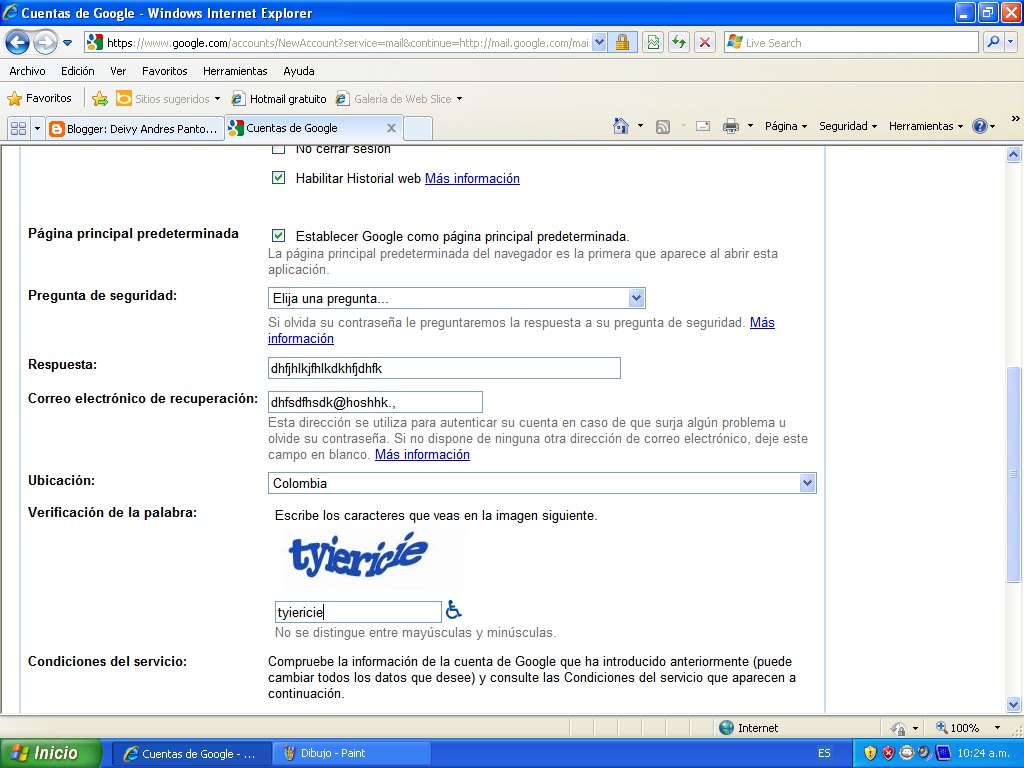Click the green Refresh arrows icon
Image resolution: width=1024 pixels, height=768 pixels.
pyautogui.click(x=679, y=43)
